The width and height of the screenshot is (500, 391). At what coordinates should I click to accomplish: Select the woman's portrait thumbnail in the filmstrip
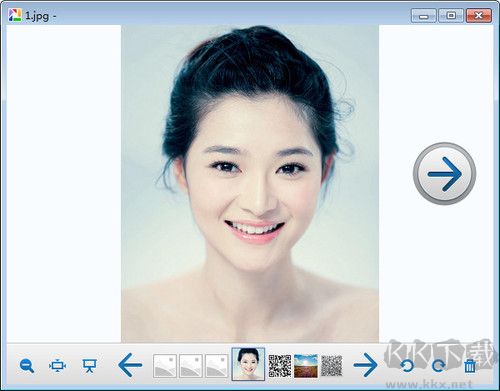(248, 364)
